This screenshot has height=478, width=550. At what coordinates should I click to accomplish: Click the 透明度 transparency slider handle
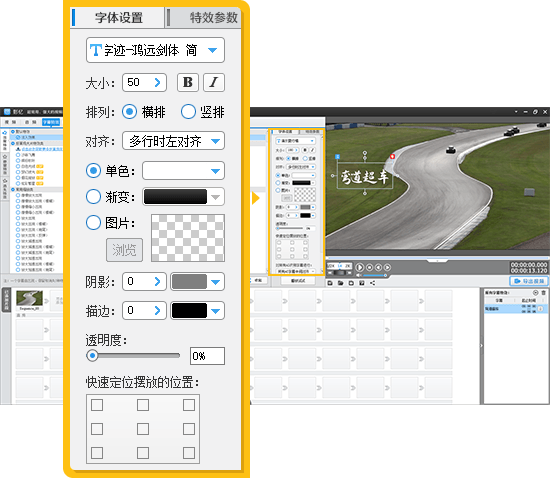coord(92,356)
